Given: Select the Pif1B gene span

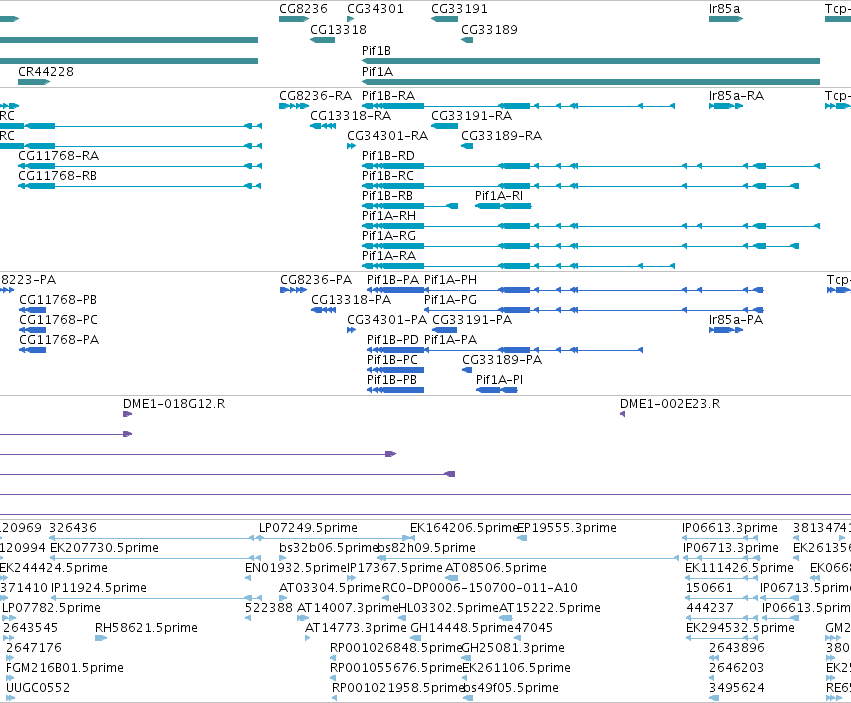Looking at the screenshot, I should coord(591,61).
